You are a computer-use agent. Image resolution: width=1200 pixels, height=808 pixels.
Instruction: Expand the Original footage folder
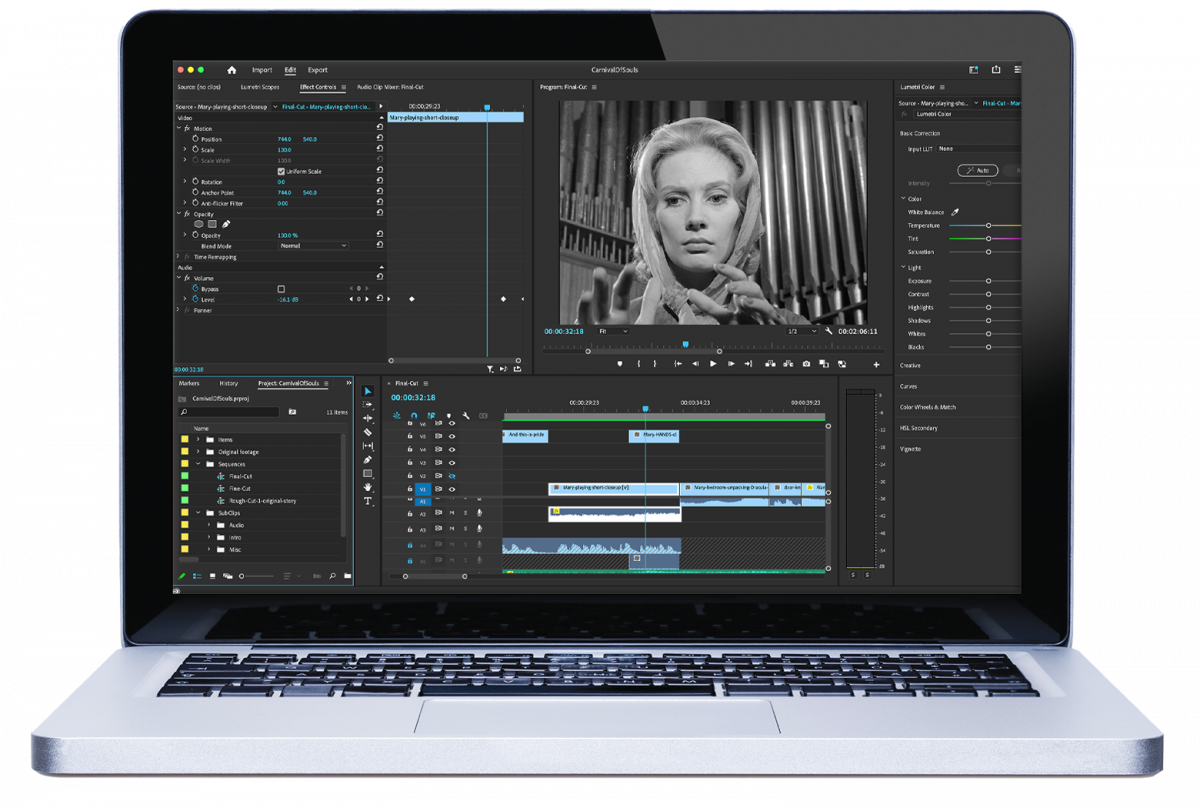(x=198, y=452)
